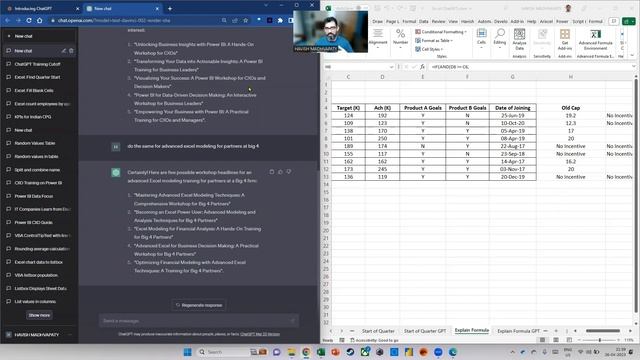Image resolution: width=640 pixels, height=360 pixels.
Task: Expand the Excel formula bar
Action: click(633, 67)
